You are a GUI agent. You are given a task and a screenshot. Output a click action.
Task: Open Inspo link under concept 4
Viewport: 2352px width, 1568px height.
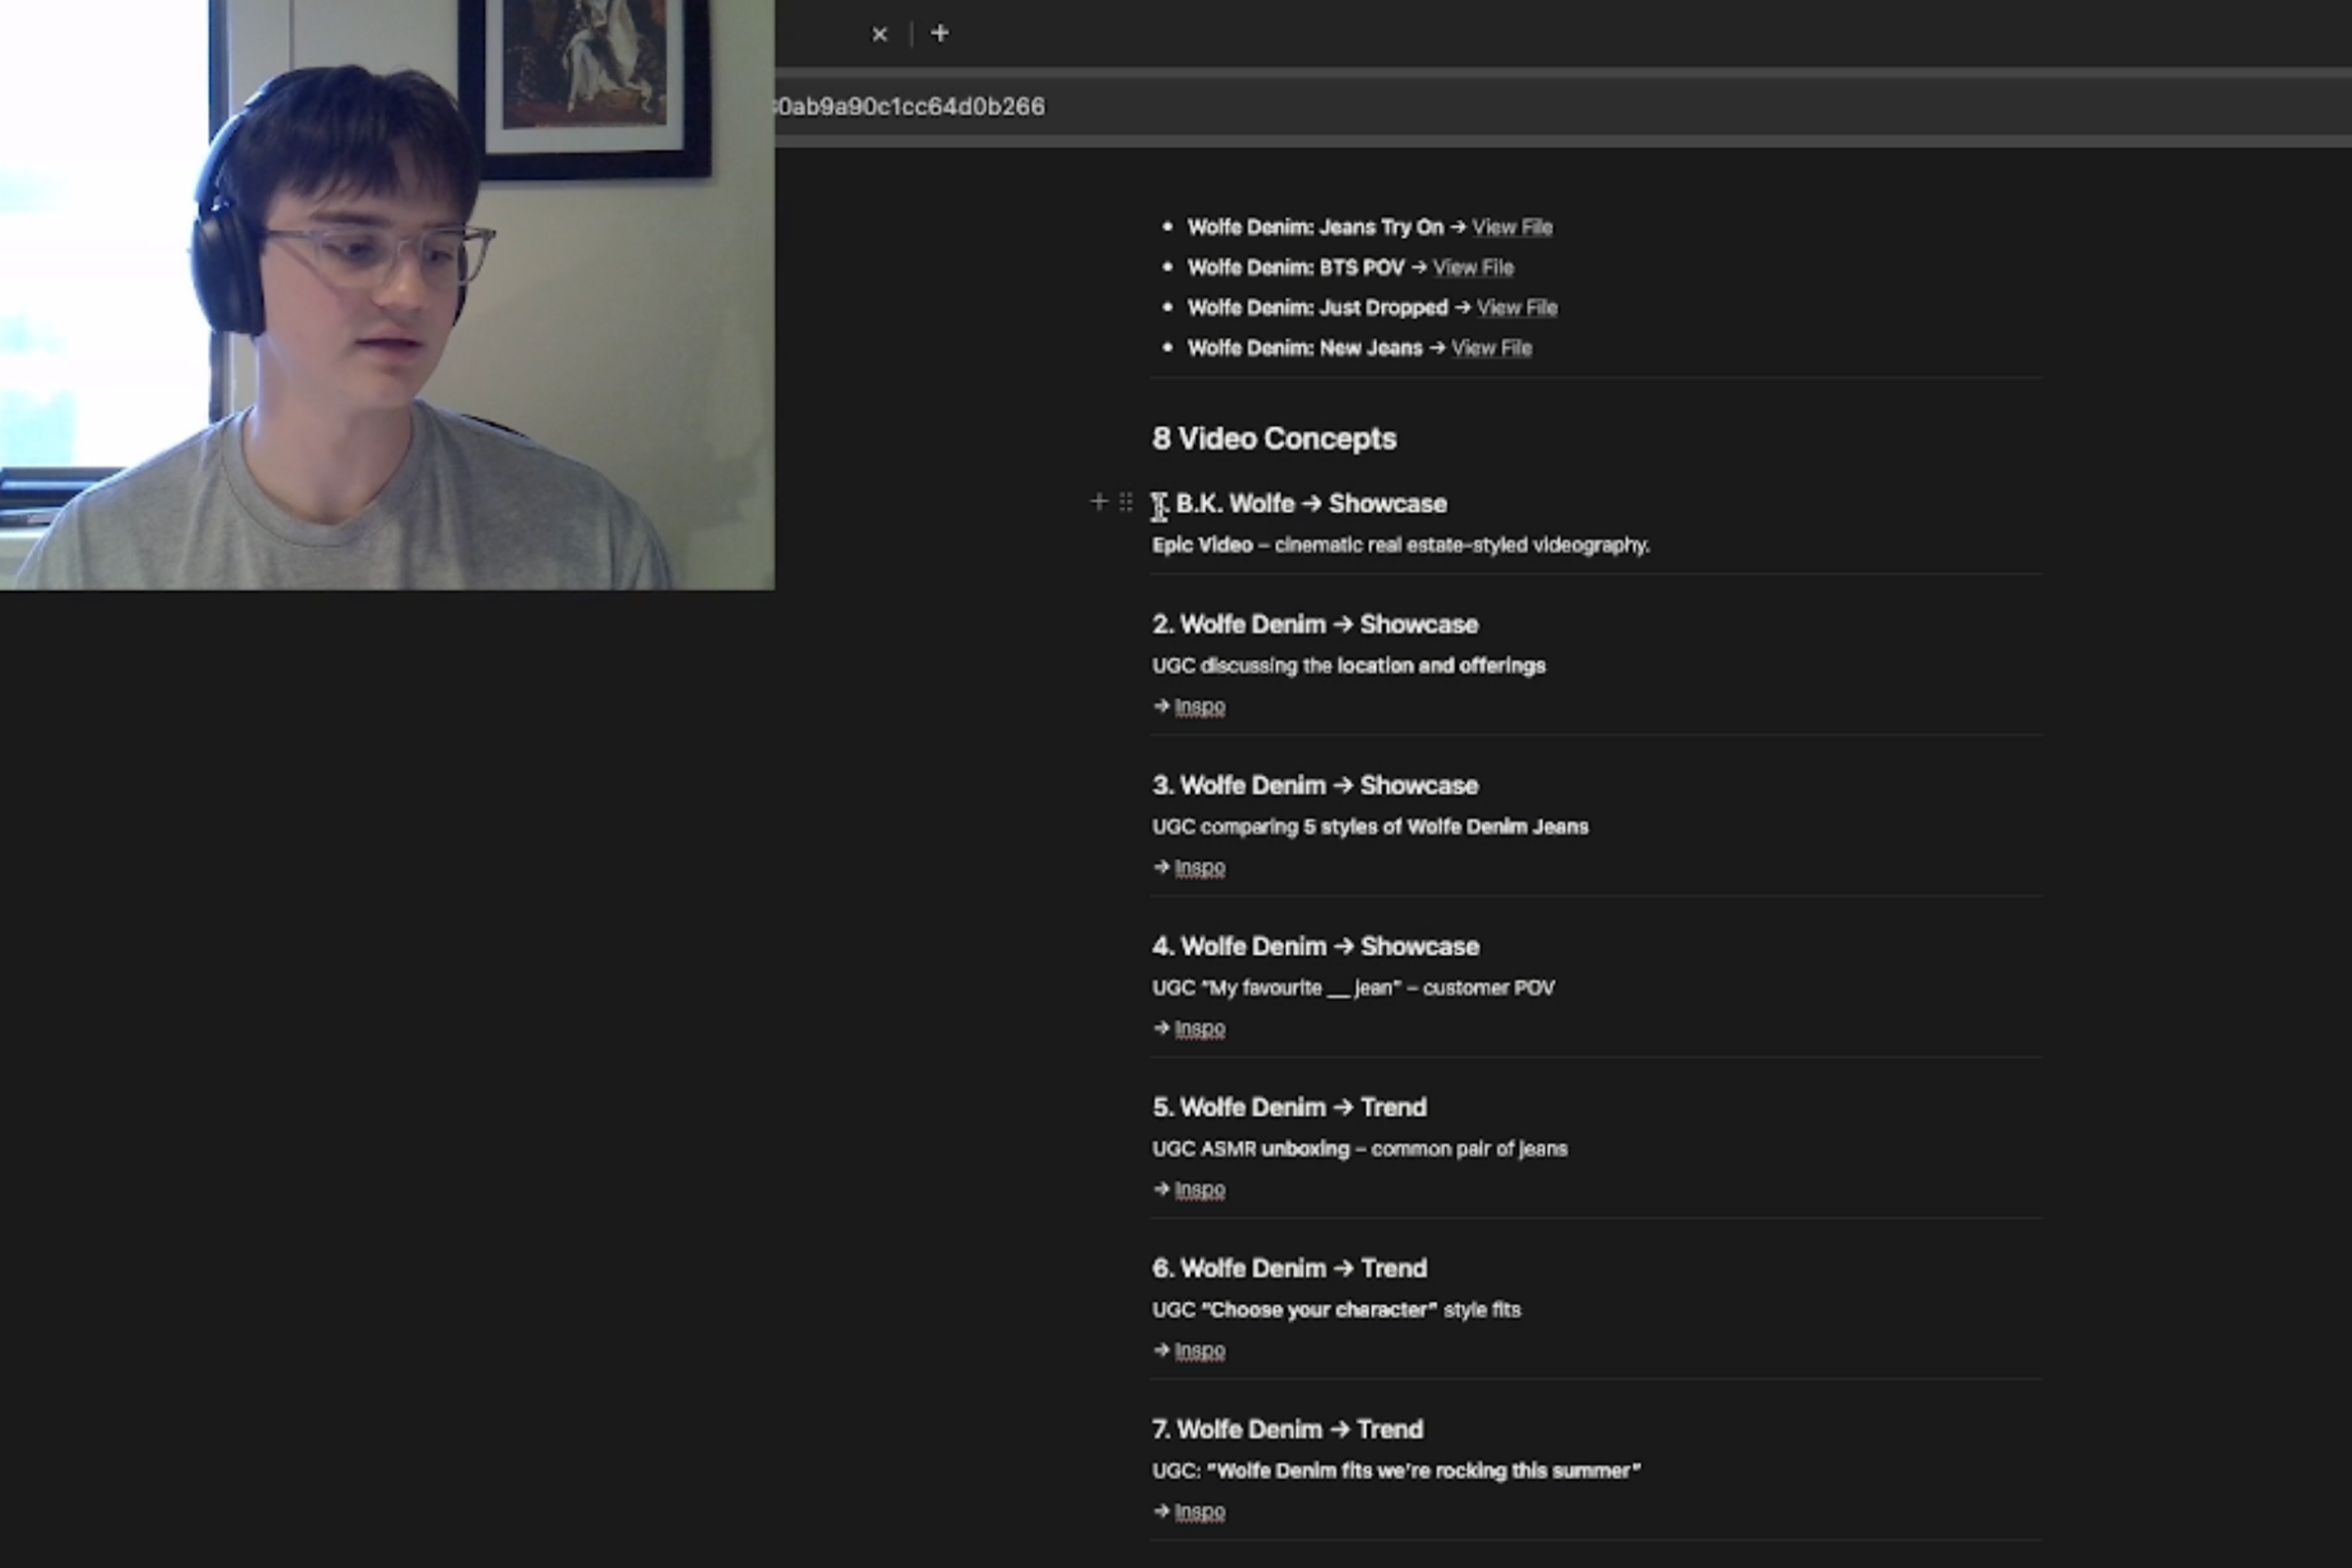[x=1199, y=1029]
